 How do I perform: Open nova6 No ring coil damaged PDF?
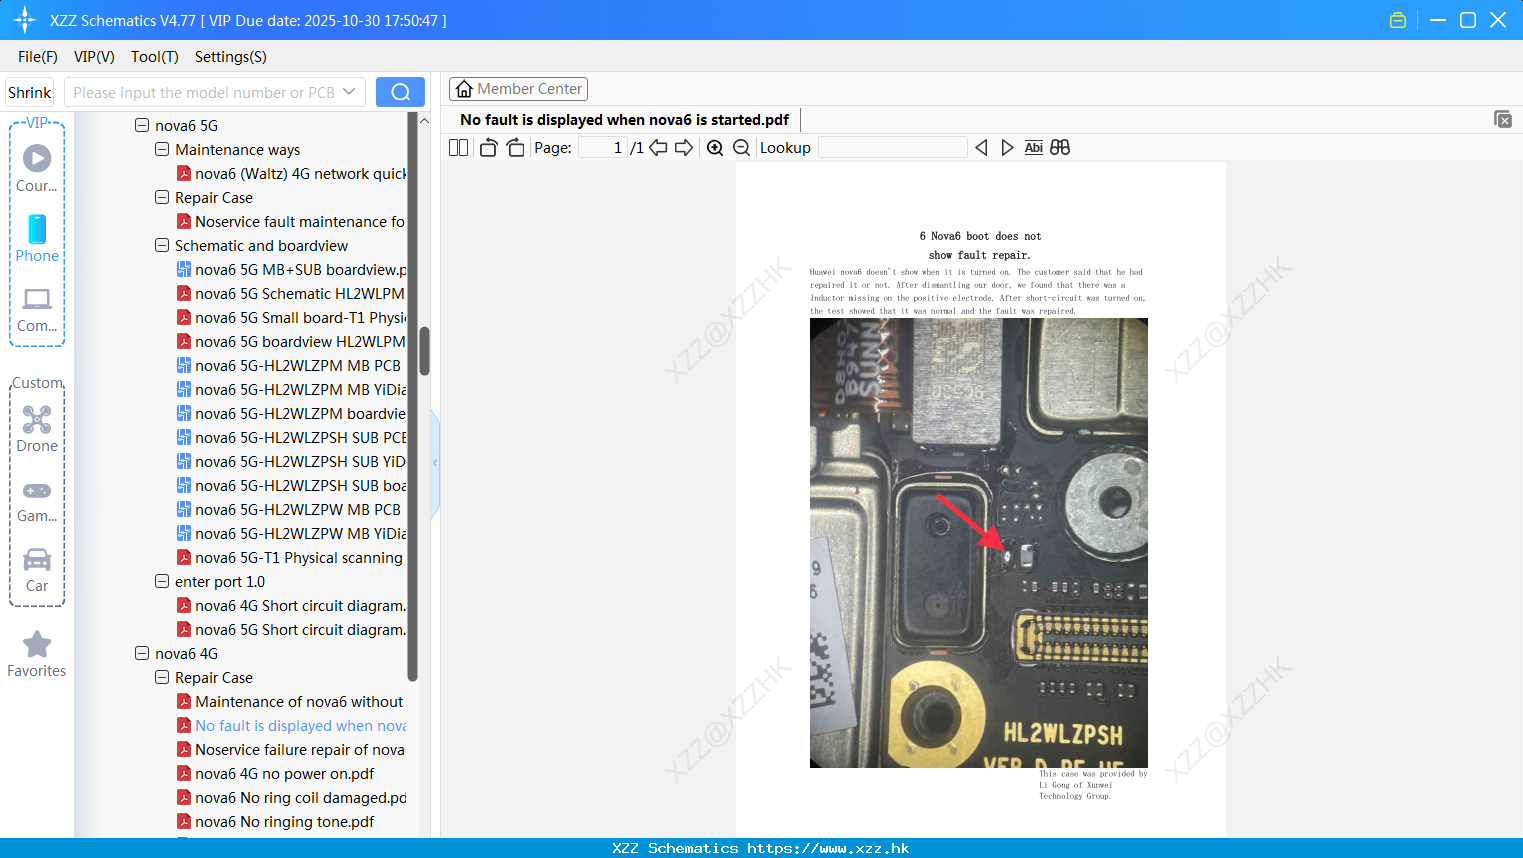pos(291,798)
